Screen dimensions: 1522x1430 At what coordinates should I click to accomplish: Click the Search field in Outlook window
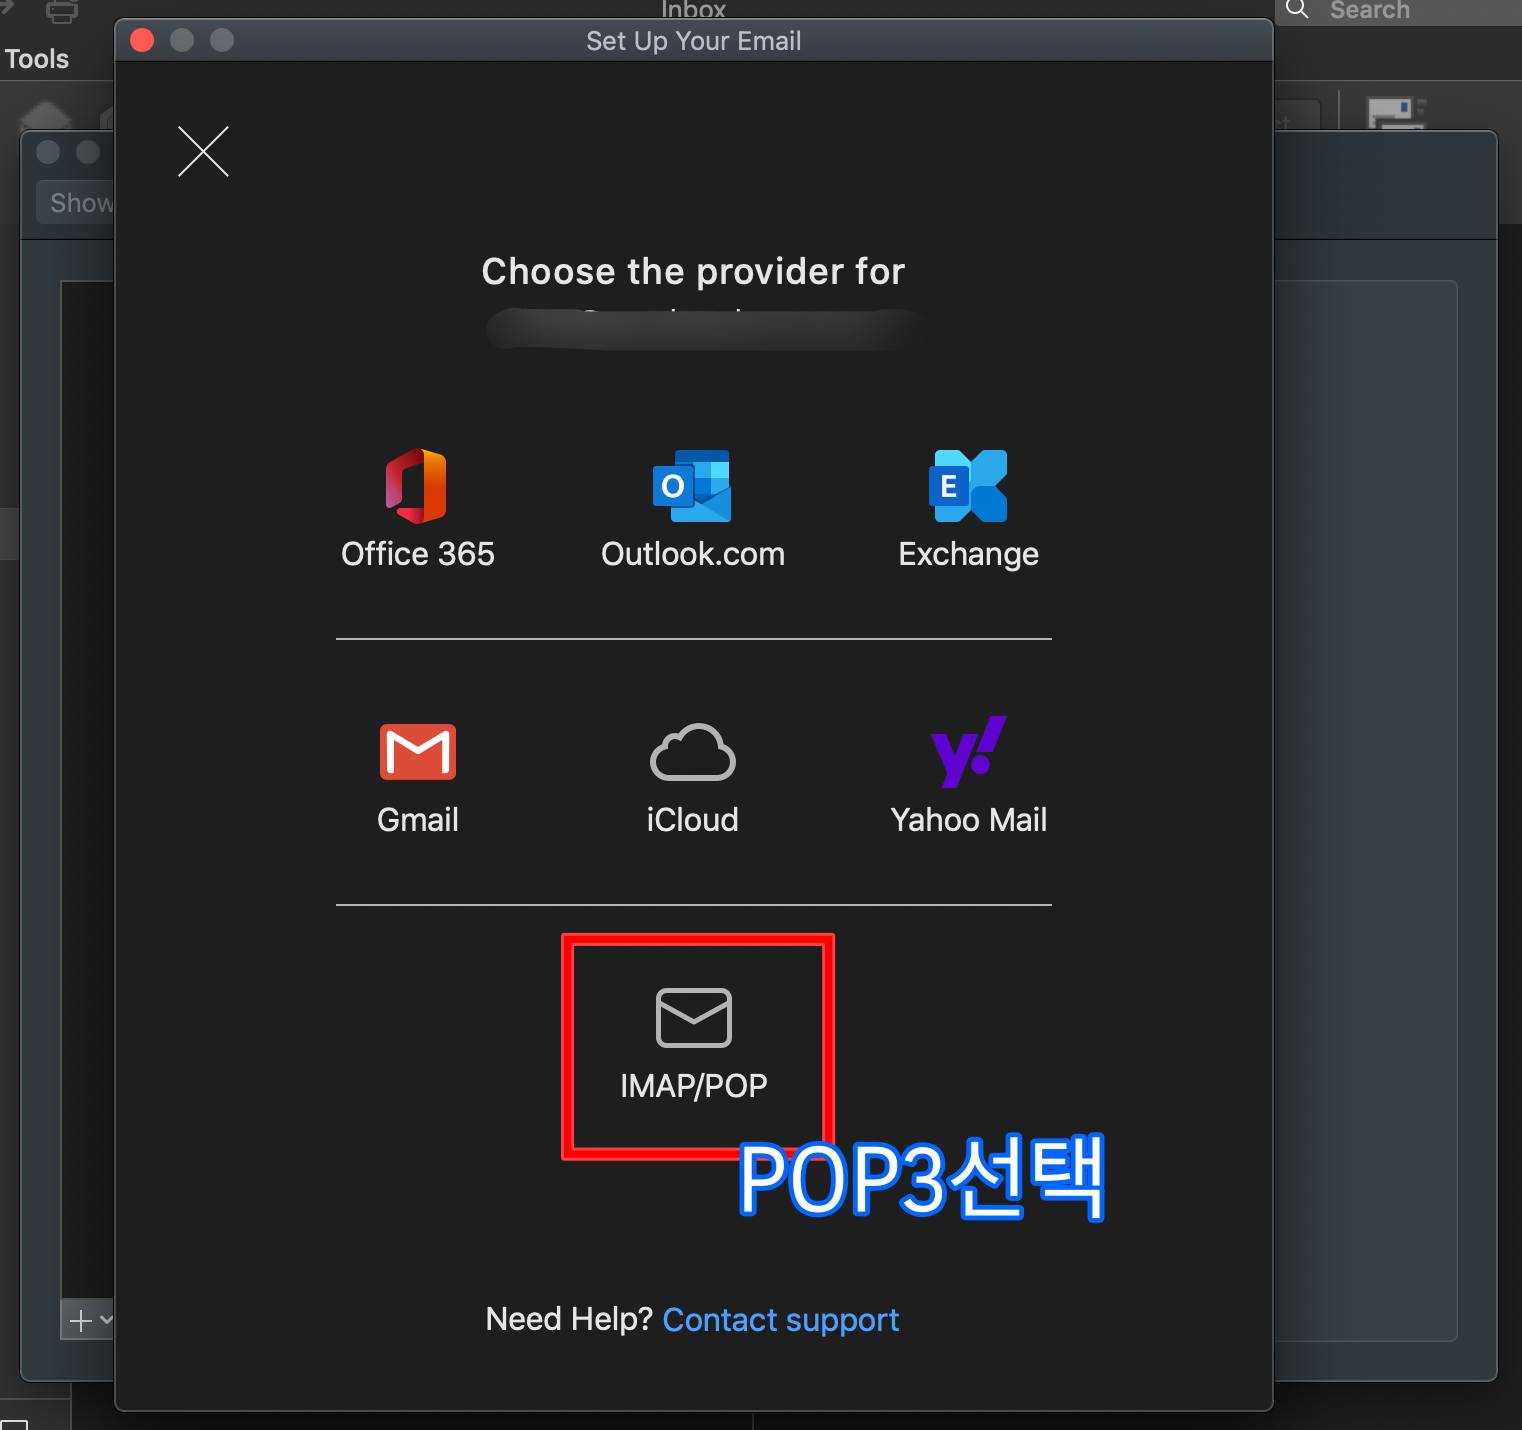tap(1400, 11)
